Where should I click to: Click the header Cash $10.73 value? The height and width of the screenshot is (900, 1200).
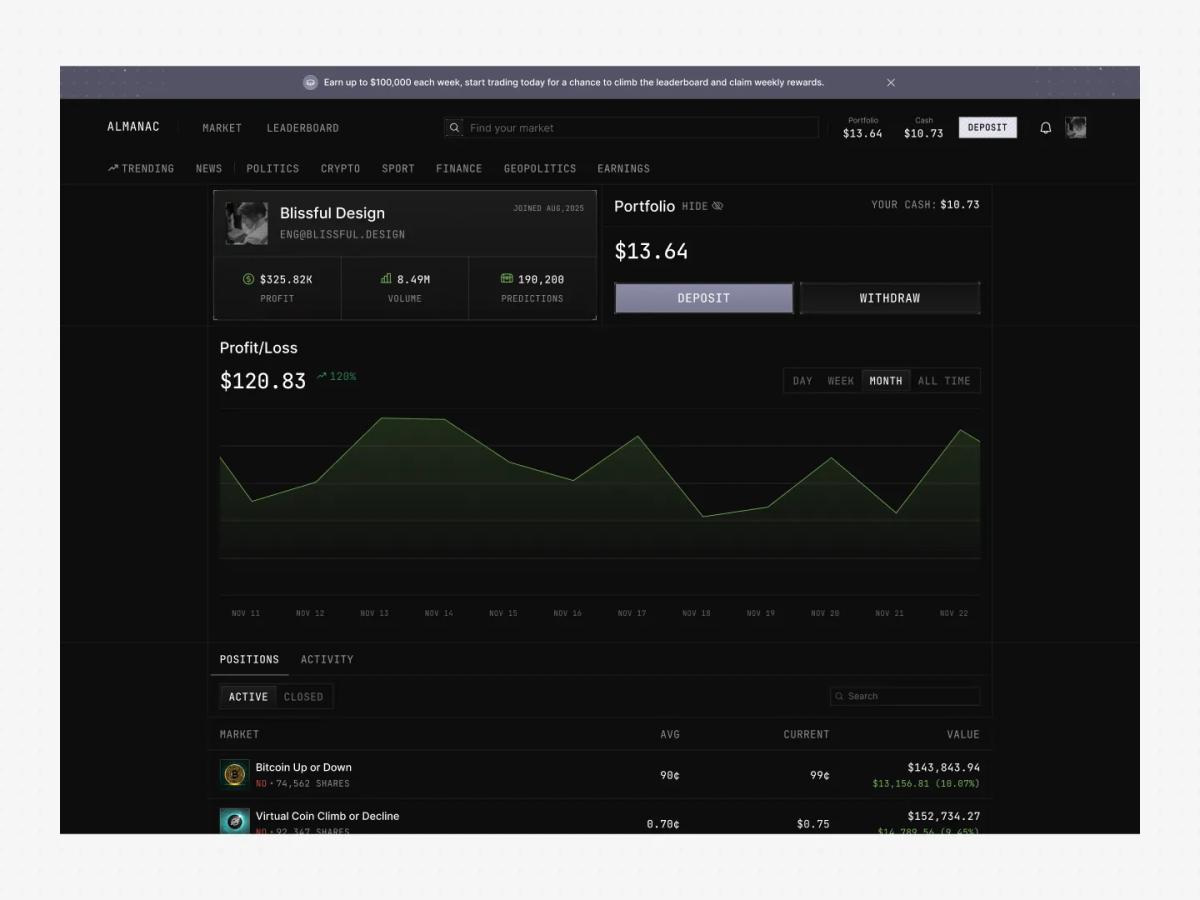(924, 133)
